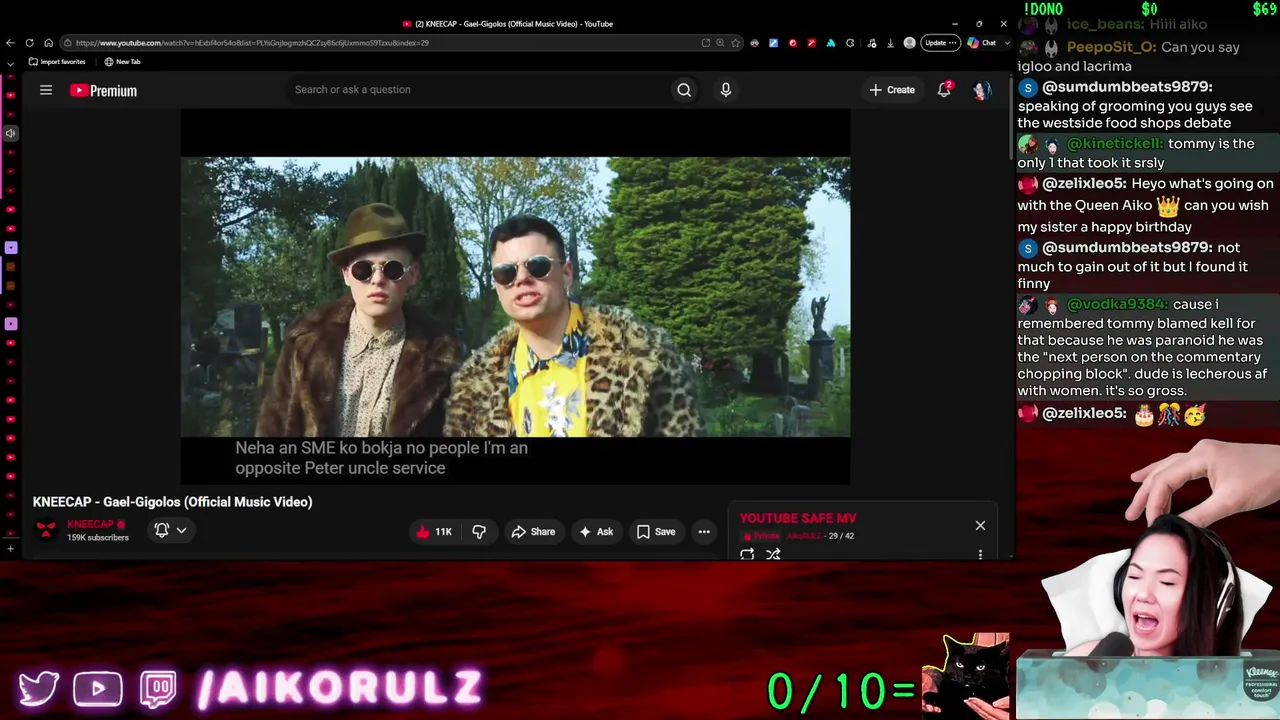The image size is (1280, 720).
Task: Toggle playlist shuffle
Action: [773, 554]
